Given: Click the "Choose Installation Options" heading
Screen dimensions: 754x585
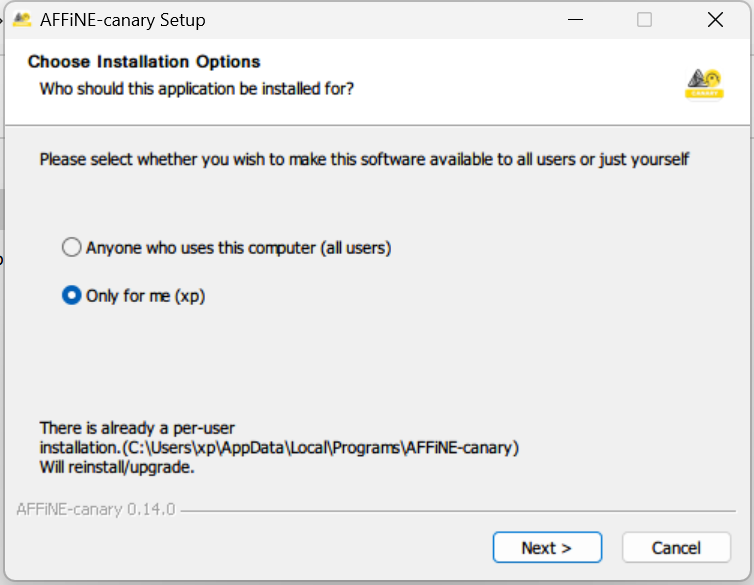Looking at the screenshot, I should (144, 62).
